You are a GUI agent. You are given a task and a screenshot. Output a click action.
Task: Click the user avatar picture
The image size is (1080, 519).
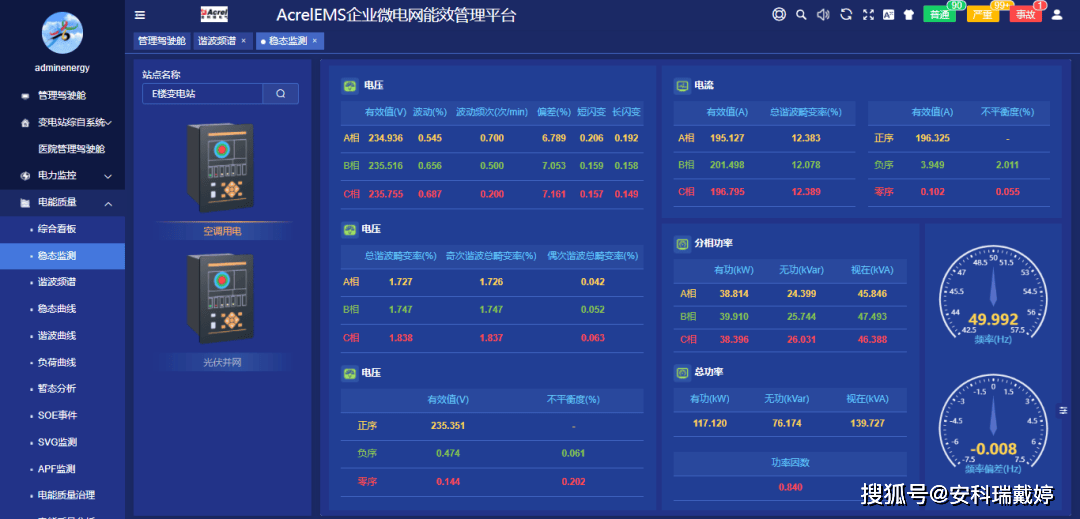click(x=62, y=32)
